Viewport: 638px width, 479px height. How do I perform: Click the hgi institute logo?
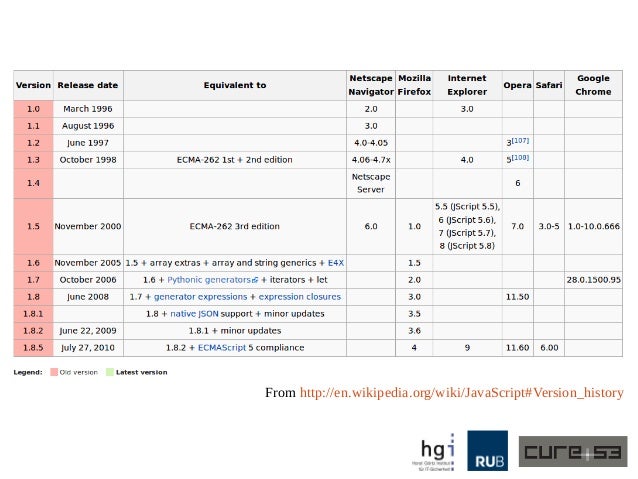433,452
